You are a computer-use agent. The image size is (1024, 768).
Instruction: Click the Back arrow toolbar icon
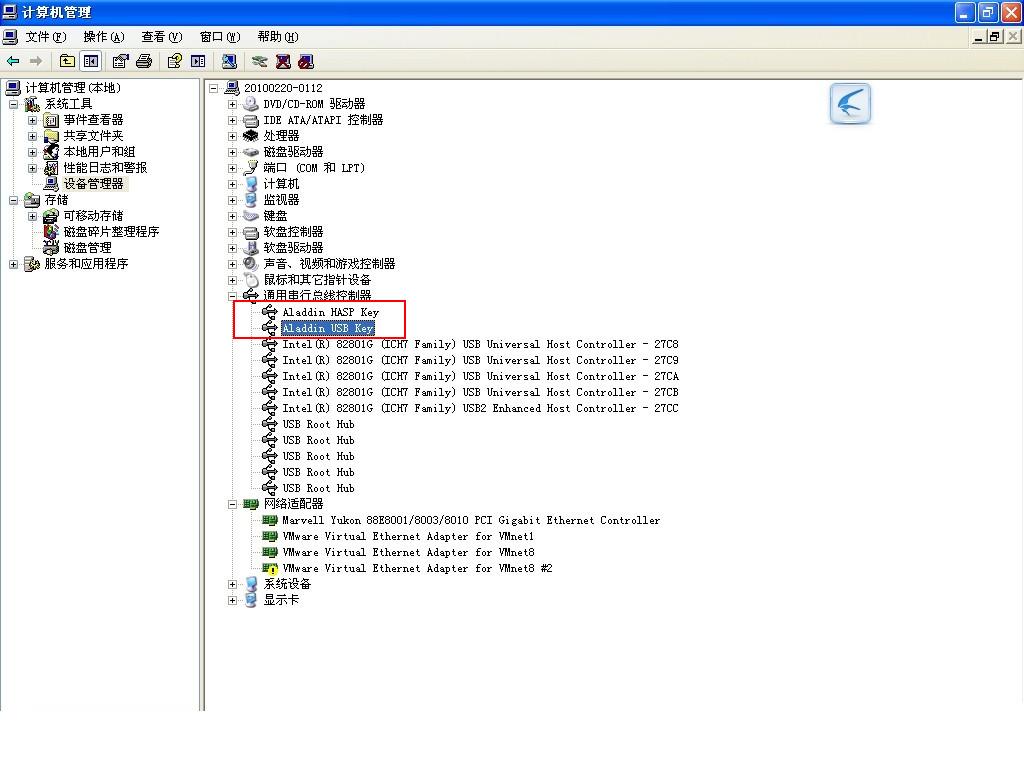point(13,61)
